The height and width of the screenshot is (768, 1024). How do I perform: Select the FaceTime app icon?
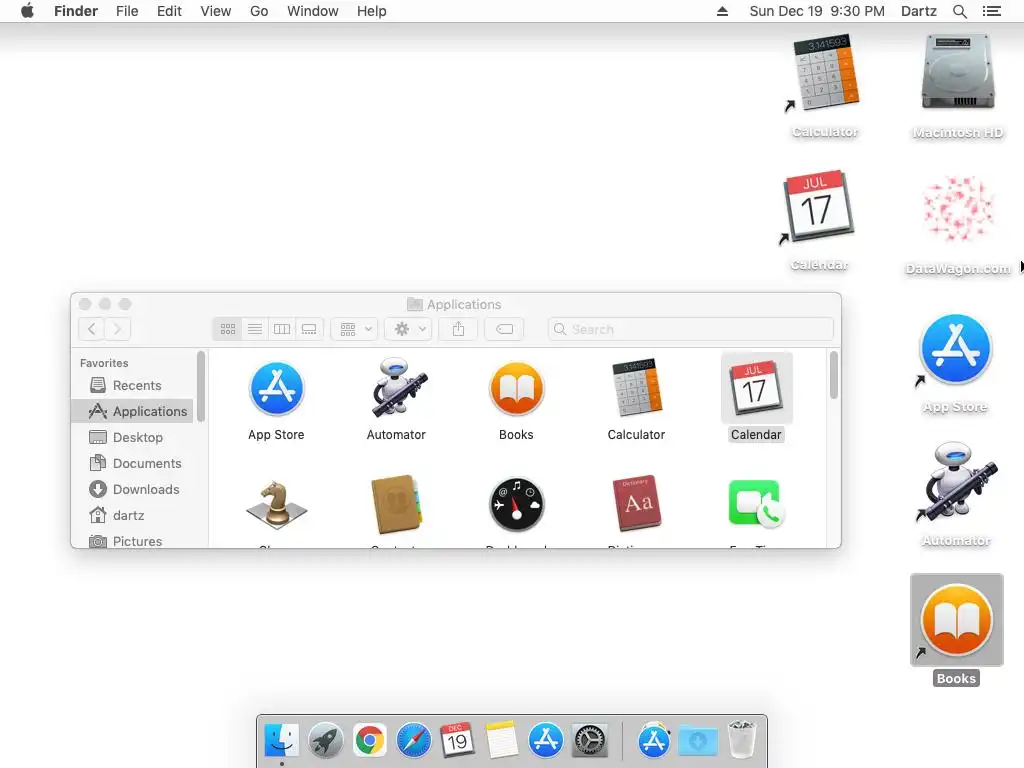(756, 504)
